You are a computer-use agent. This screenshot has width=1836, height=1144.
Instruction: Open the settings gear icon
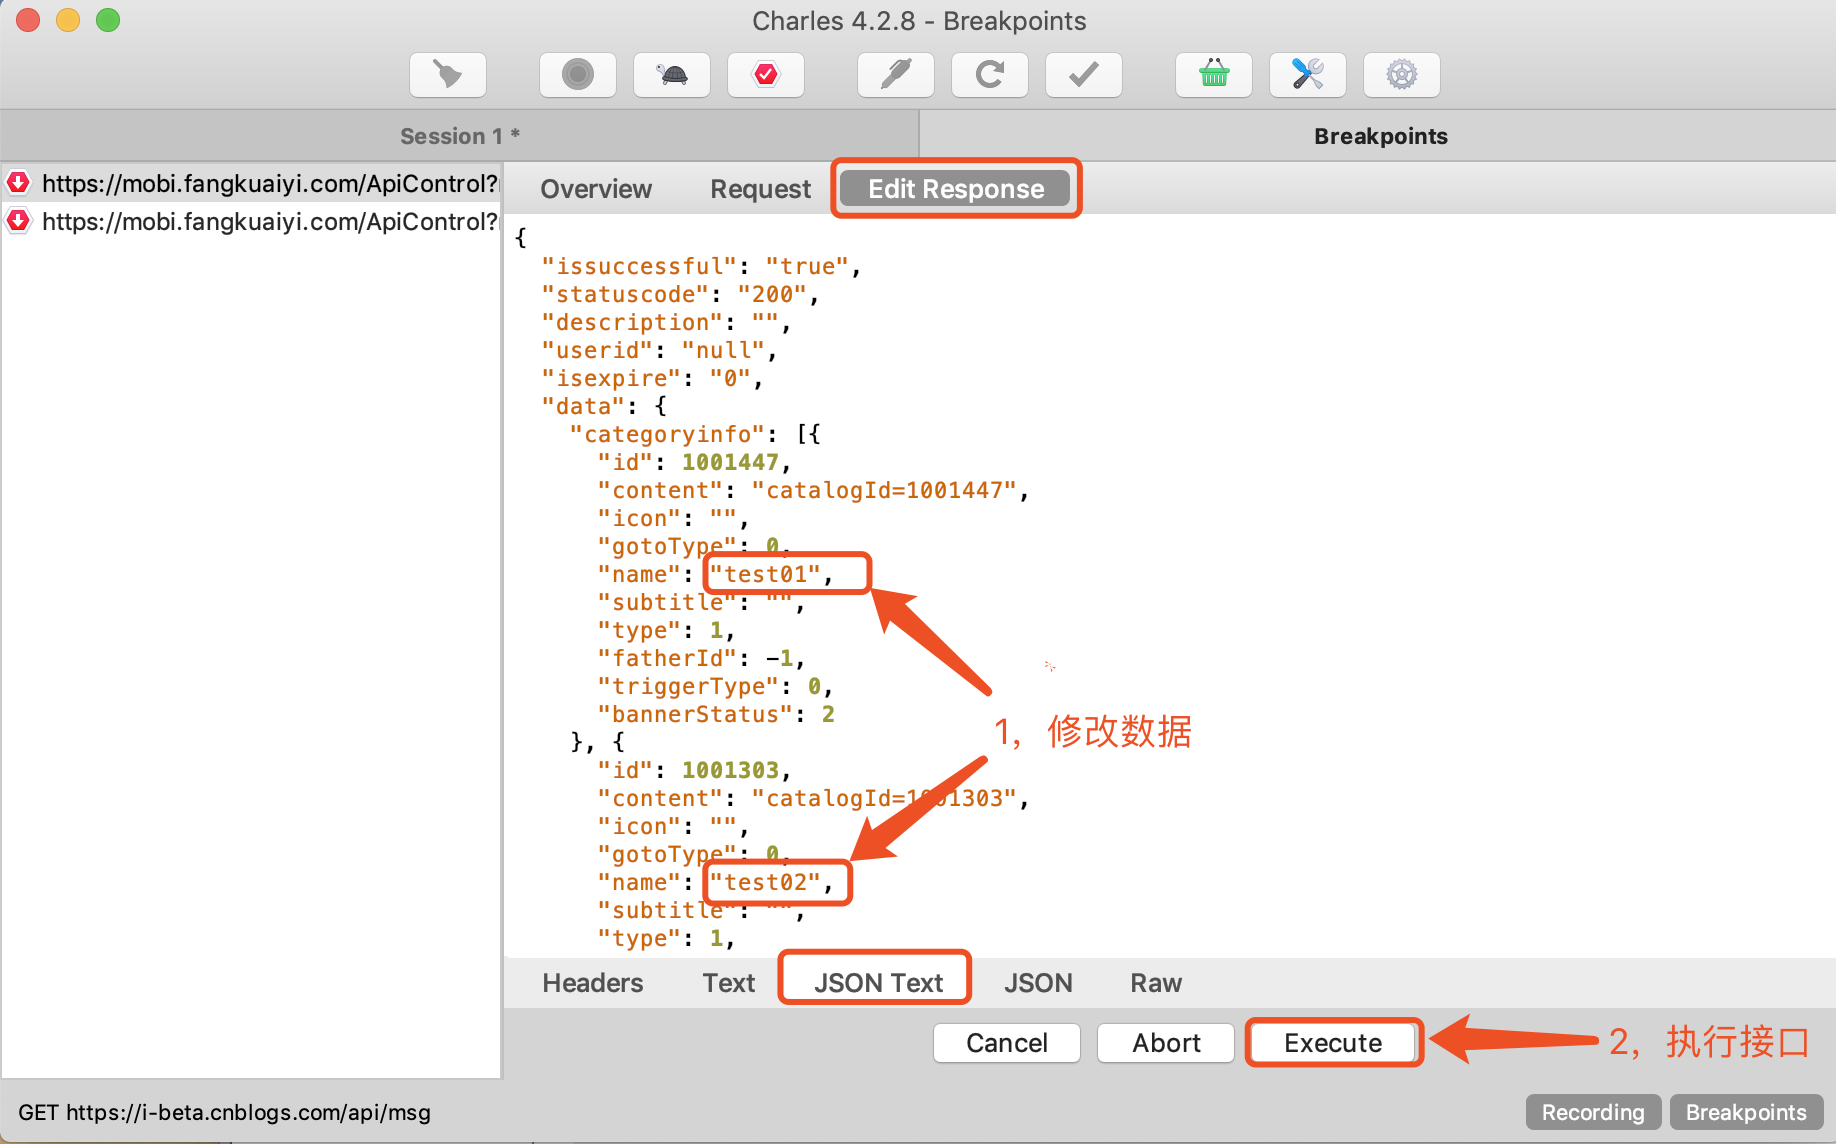tap(1401, 75)
